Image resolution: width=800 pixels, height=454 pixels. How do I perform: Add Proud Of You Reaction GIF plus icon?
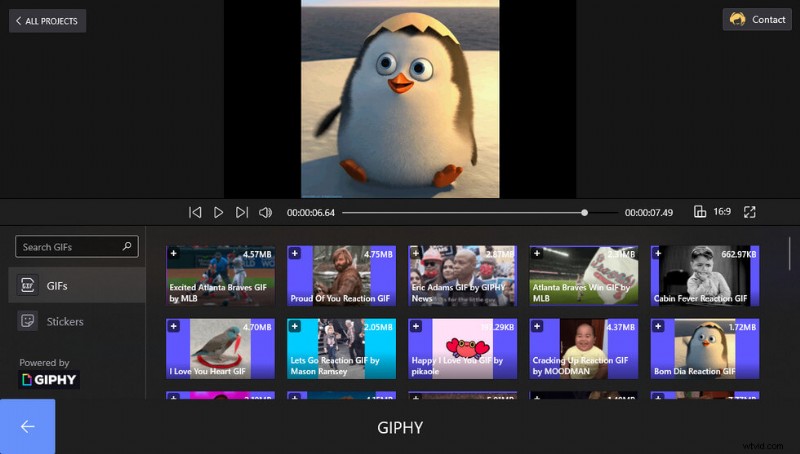pyautogui.click(x=294, y=254)
